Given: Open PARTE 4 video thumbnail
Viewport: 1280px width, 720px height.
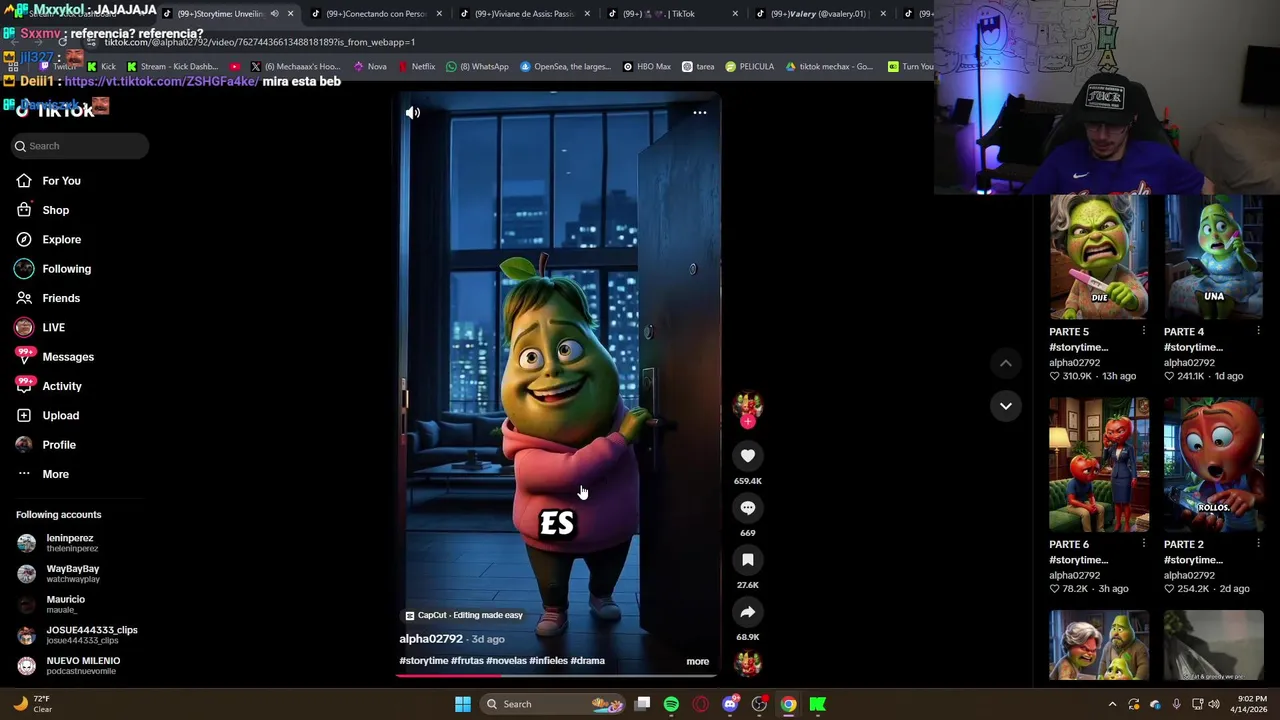Looking at the screenshot, I should [x=1214, y=257].
